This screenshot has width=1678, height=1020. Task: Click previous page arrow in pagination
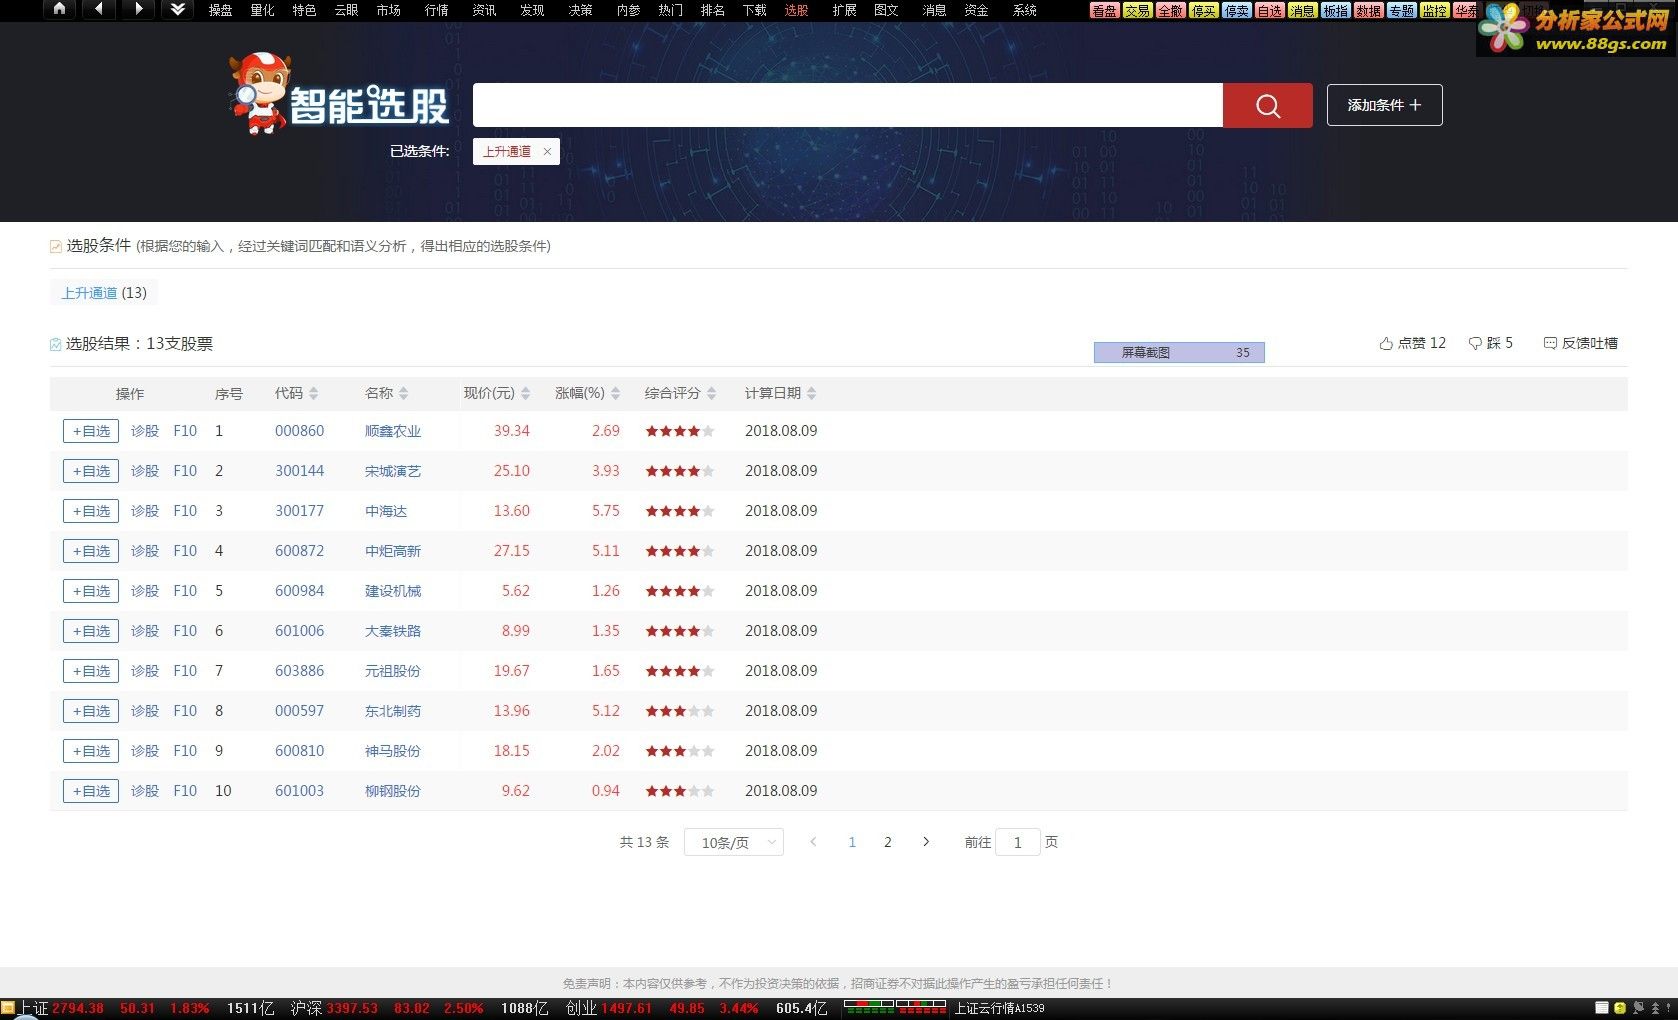coord(813,842)
